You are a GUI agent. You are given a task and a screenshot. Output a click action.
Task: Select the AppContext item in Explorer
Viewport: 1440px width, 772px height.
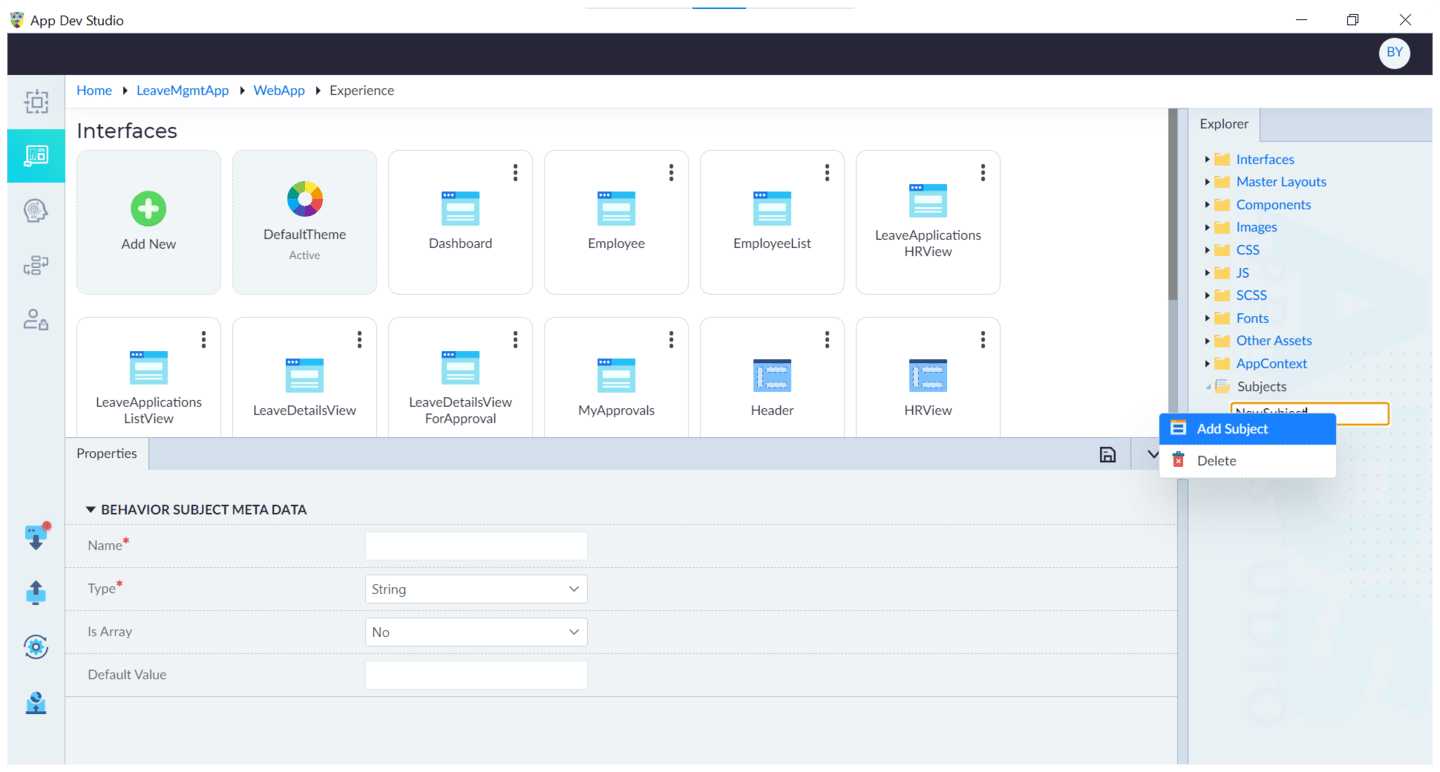tap(1271, 364)
